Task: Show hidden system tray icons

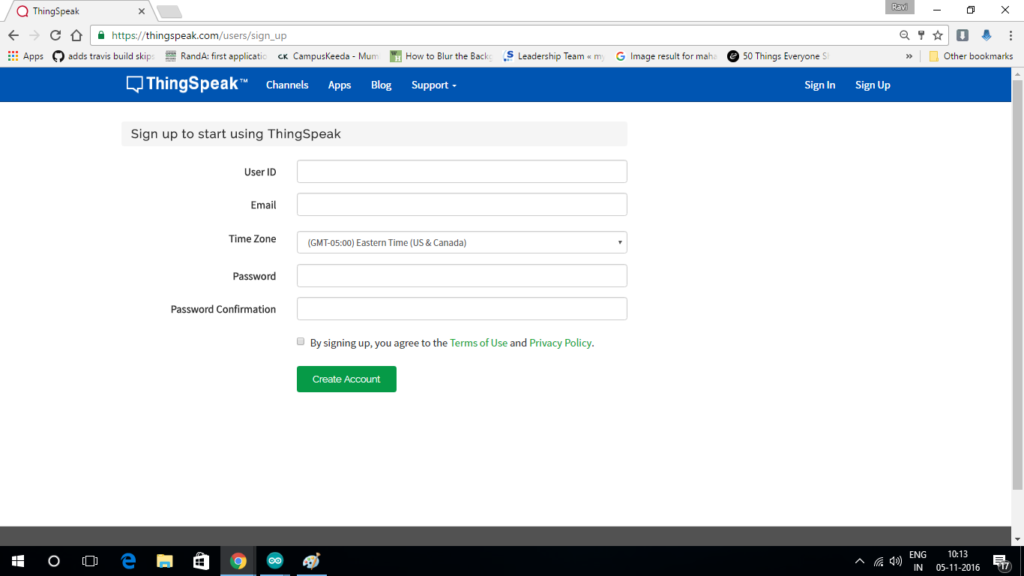Action: pyautogui.click(x=859, y=561)
